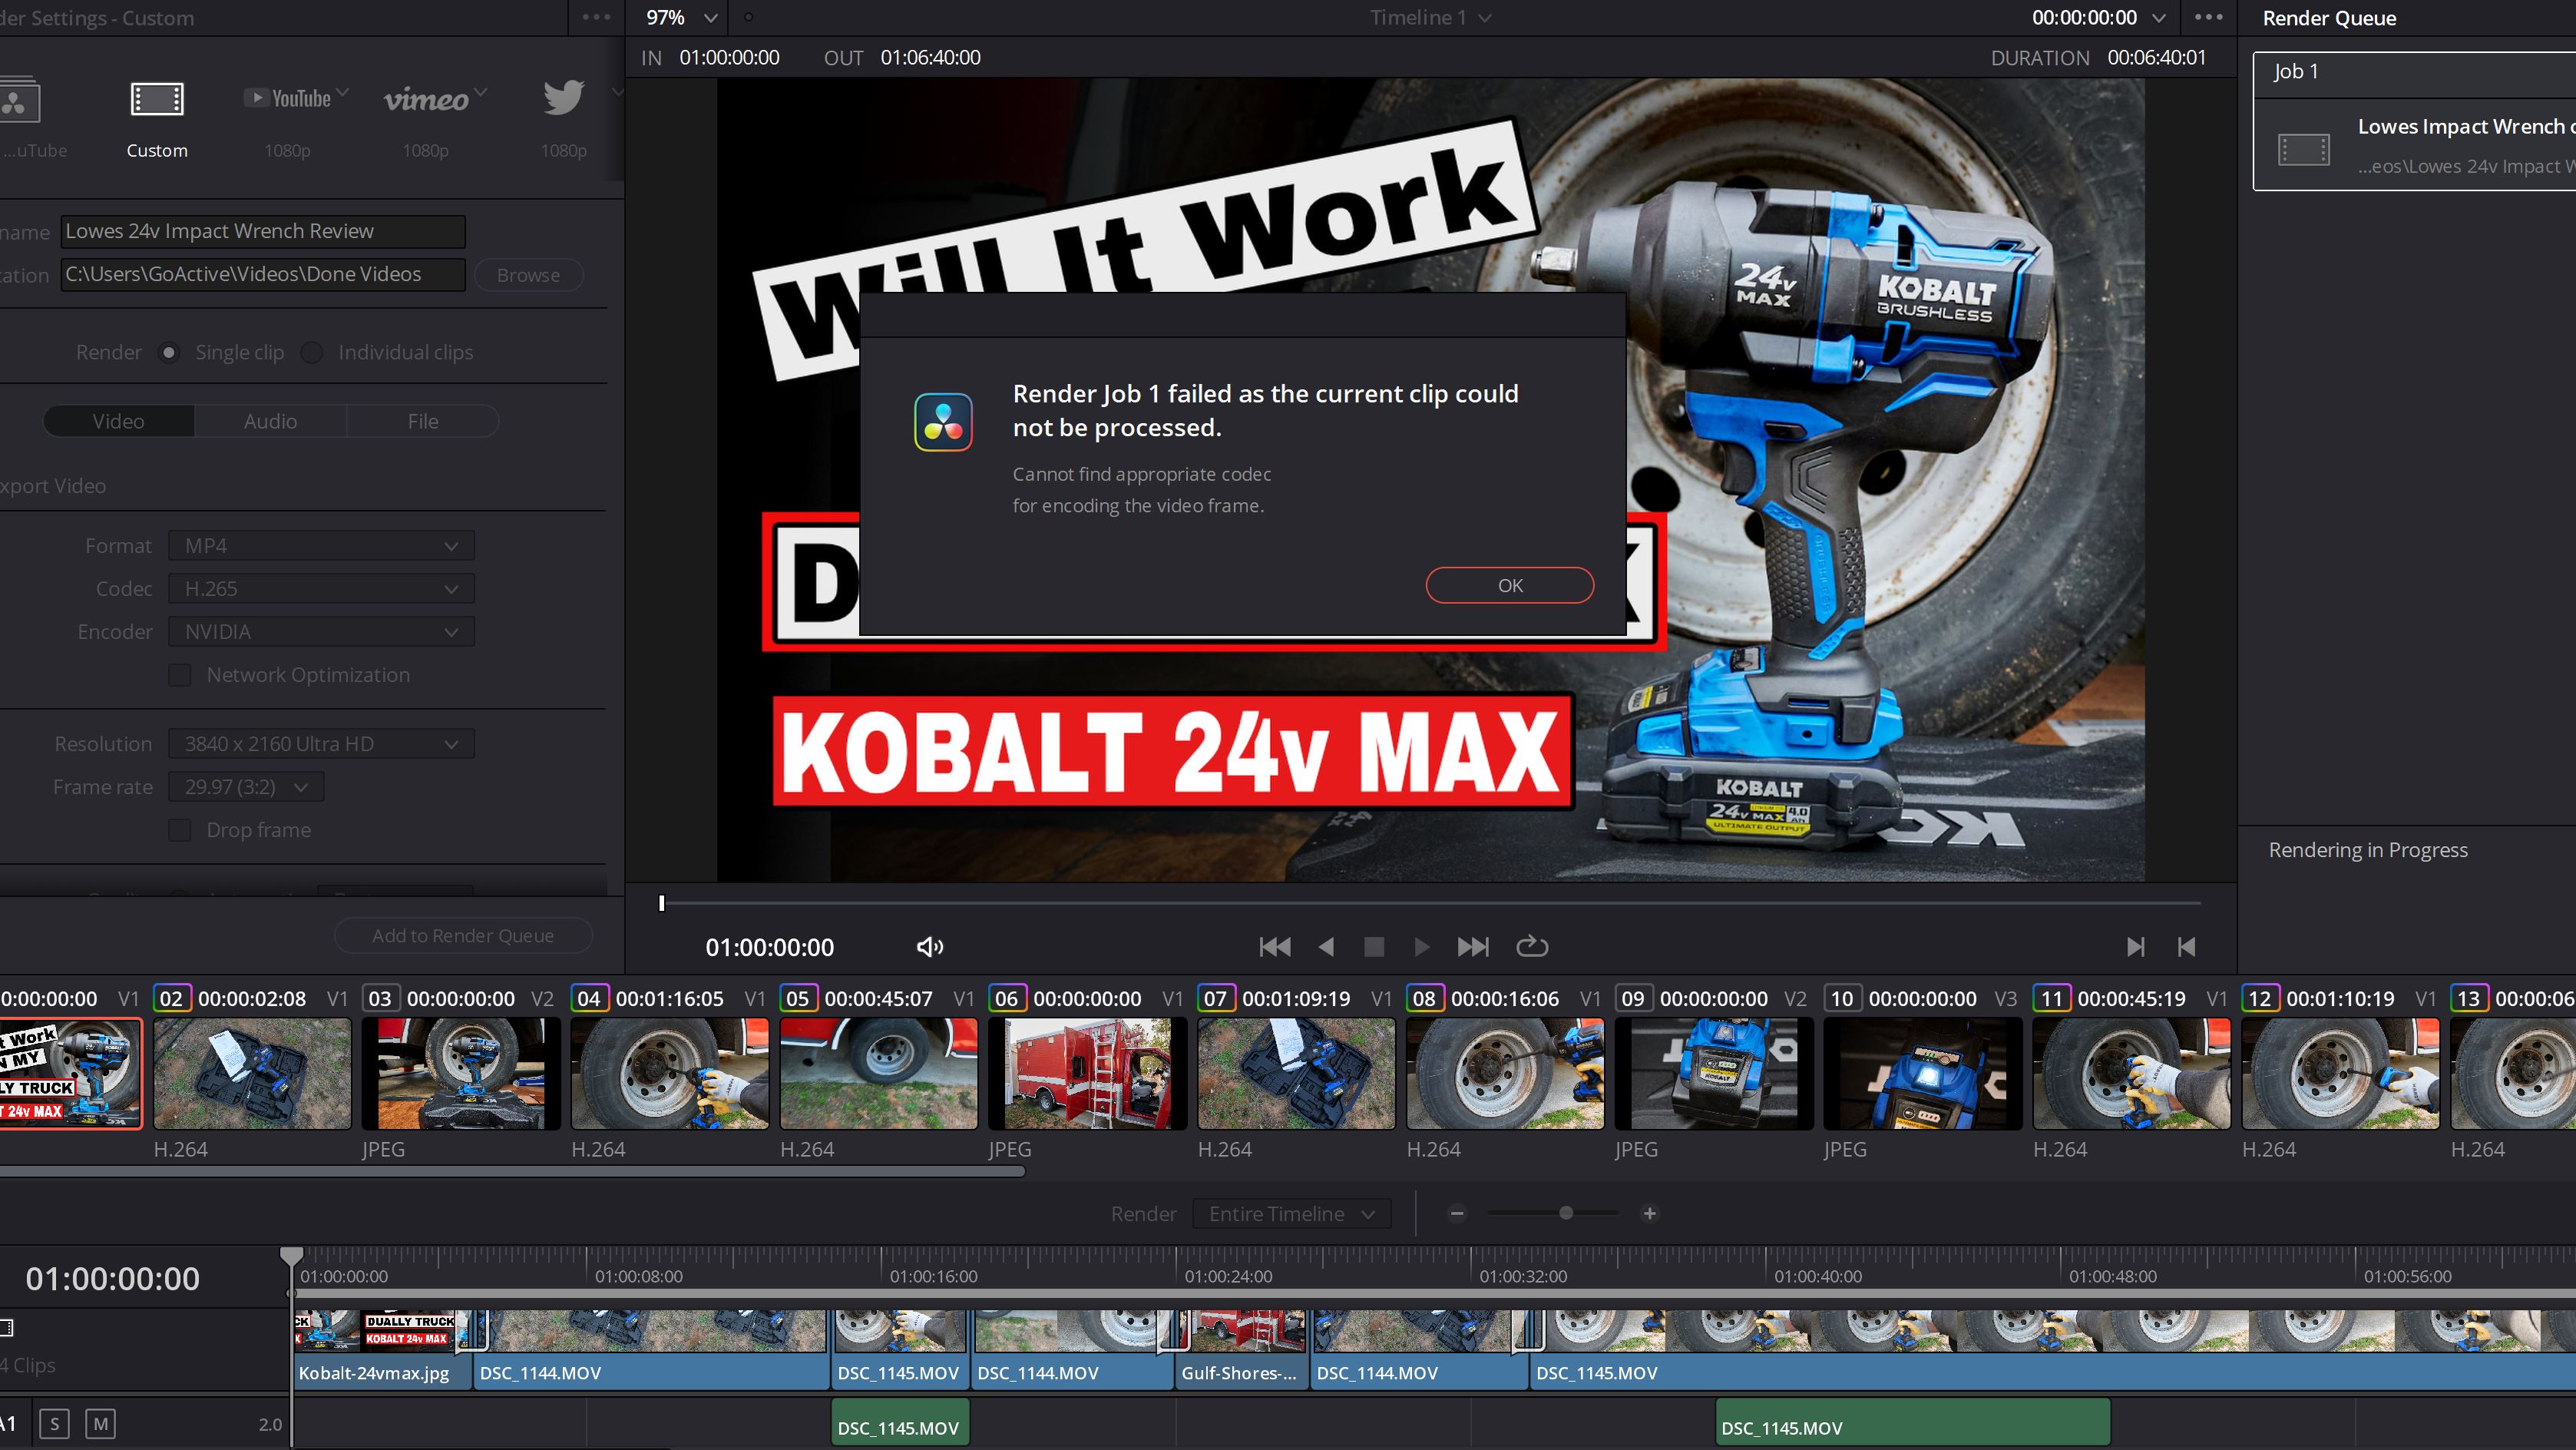Select clip 06 red truck thumbnail
The height and width of the screenshot is (1450, 2576).
pyautogui.click(x=1087, y=1074)
